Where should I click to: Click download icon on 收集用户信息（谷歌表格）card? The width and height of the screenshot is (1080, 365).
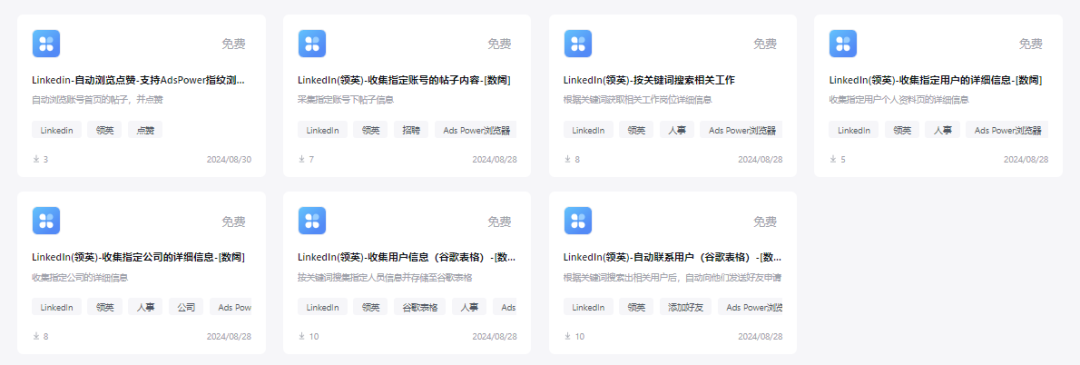pyautogui.click(x=302, y=336)
